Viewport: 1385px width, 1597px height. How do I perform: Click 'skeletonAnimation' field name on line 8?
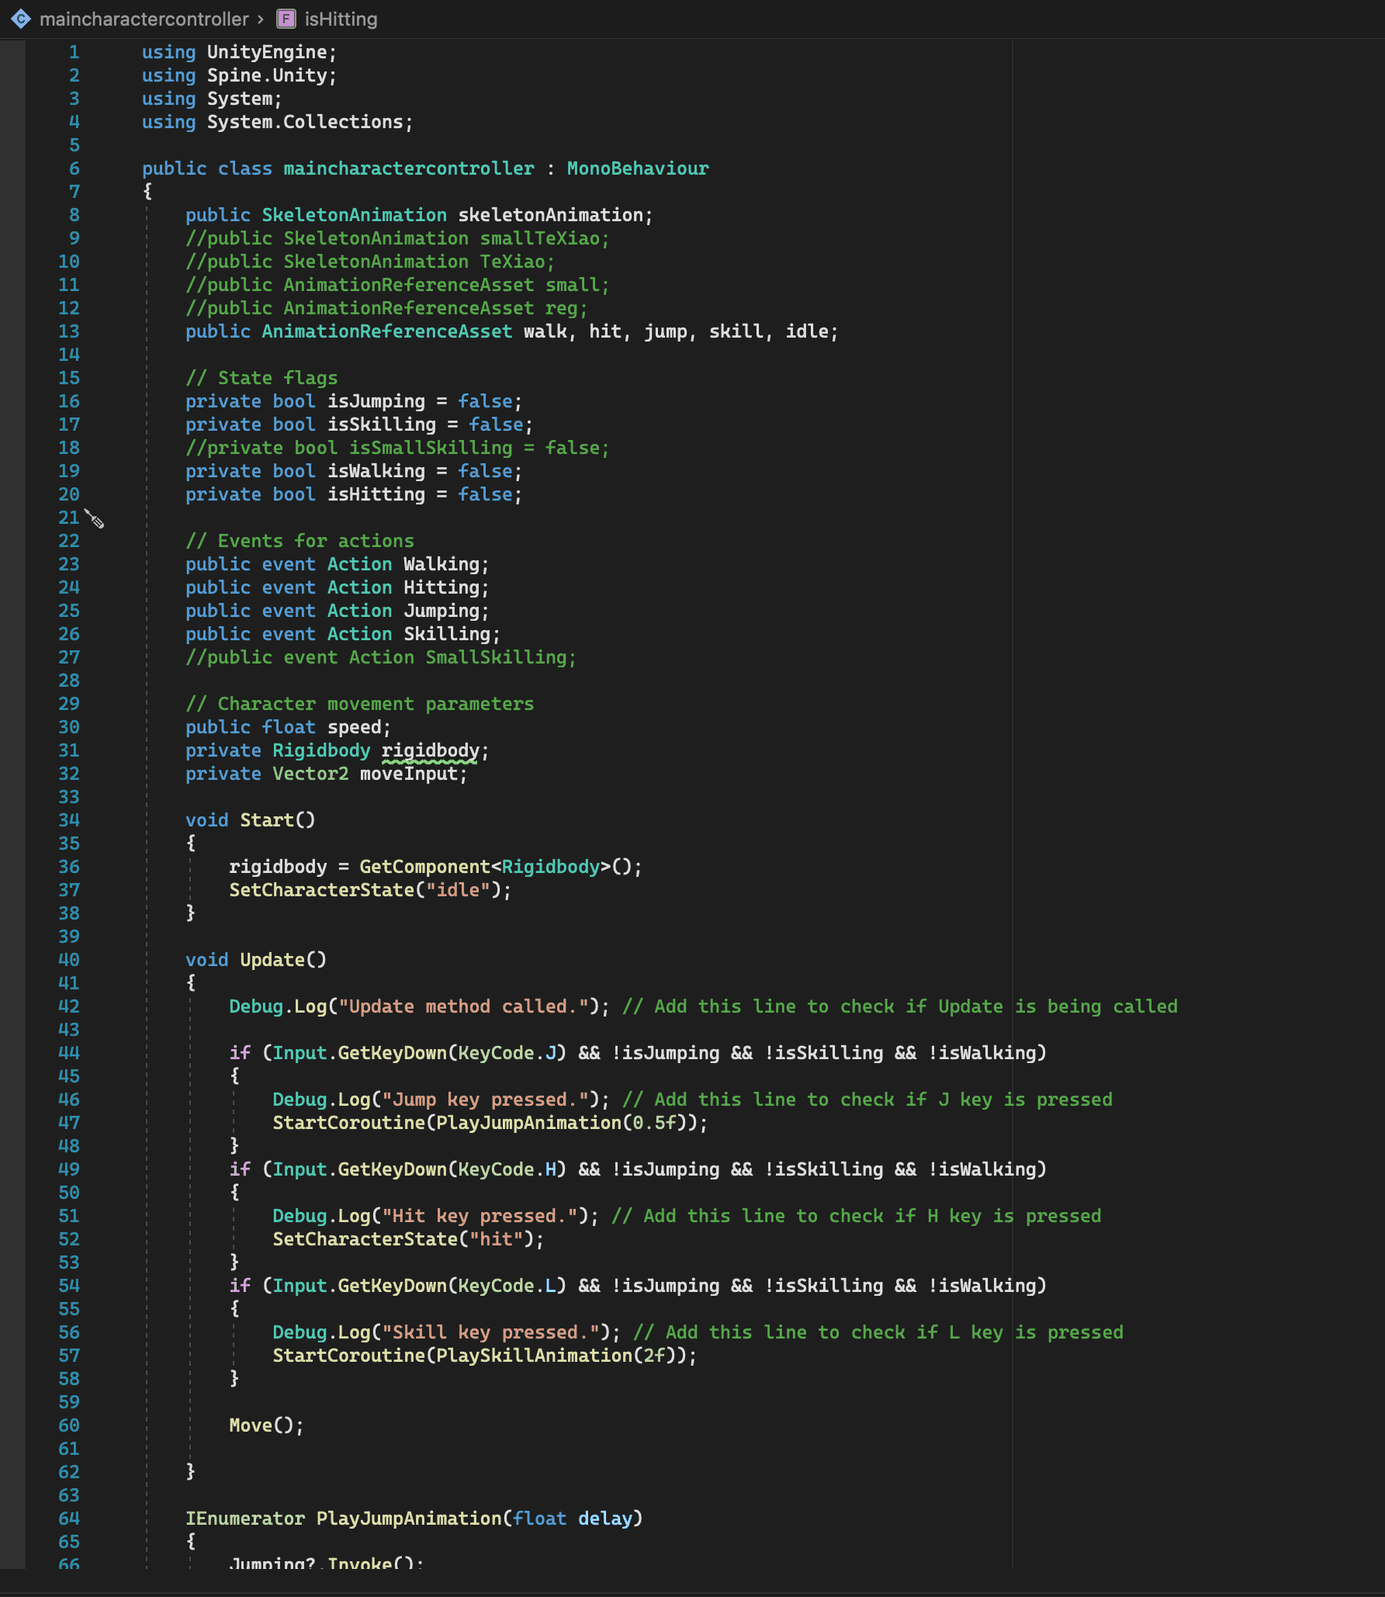[551, 215]
